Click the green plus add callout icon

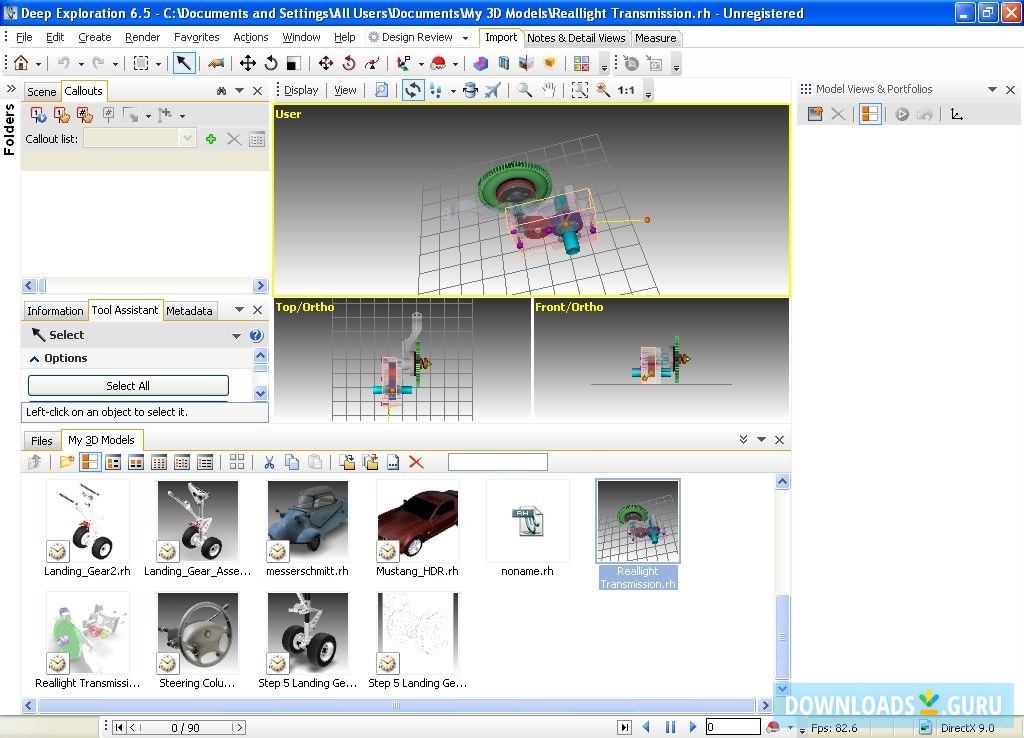[x=211, y=139]
